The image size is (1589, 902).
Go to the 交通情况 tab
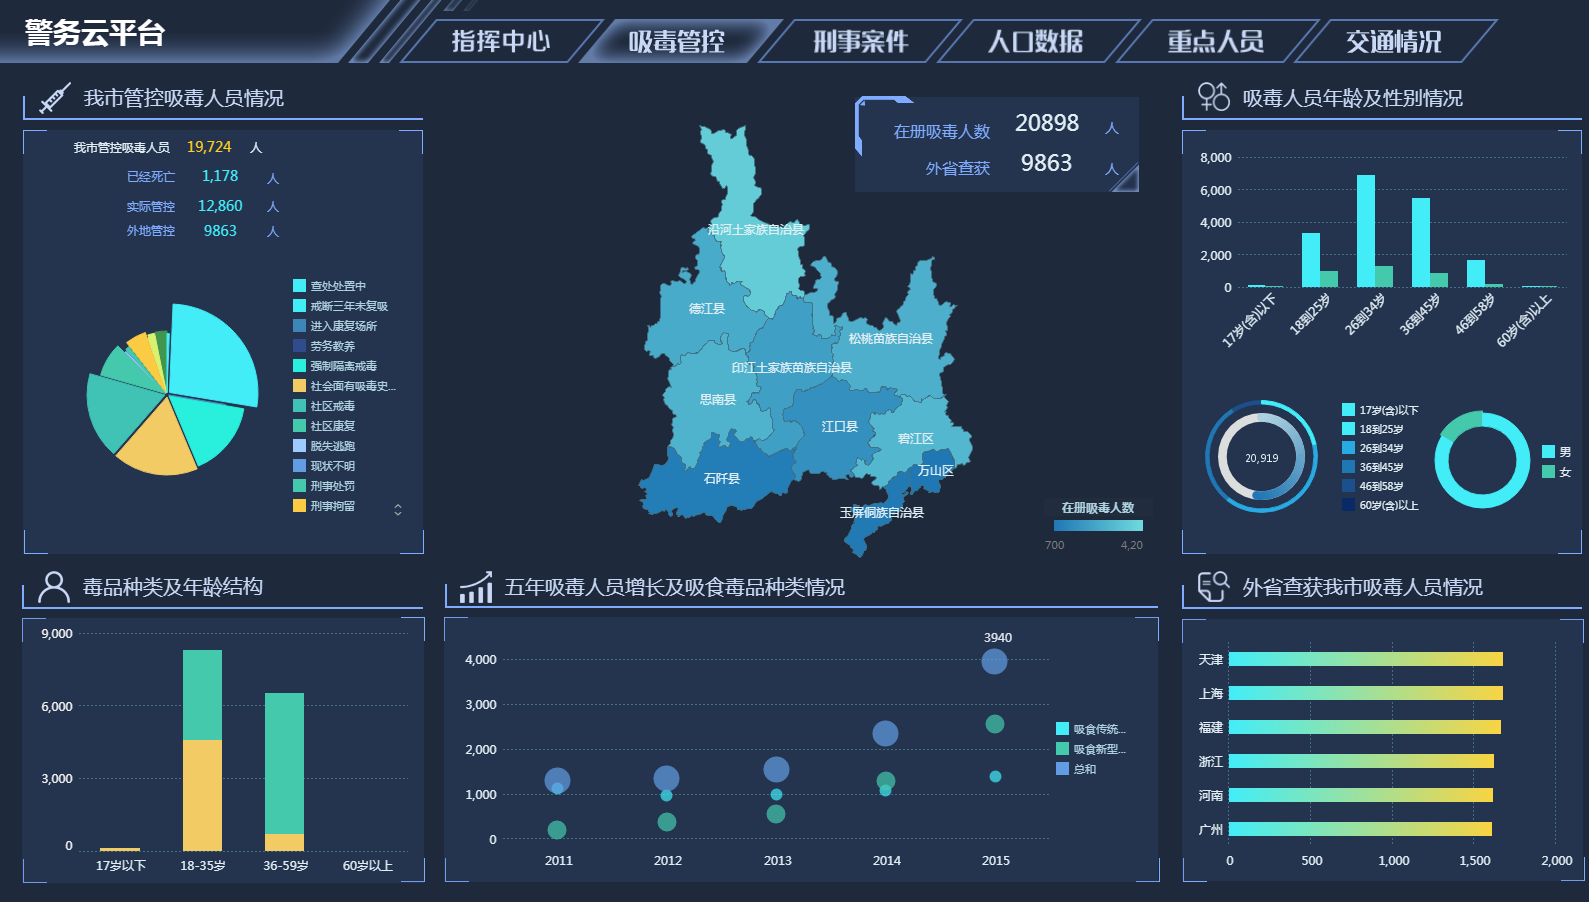tap(1393, 41)
